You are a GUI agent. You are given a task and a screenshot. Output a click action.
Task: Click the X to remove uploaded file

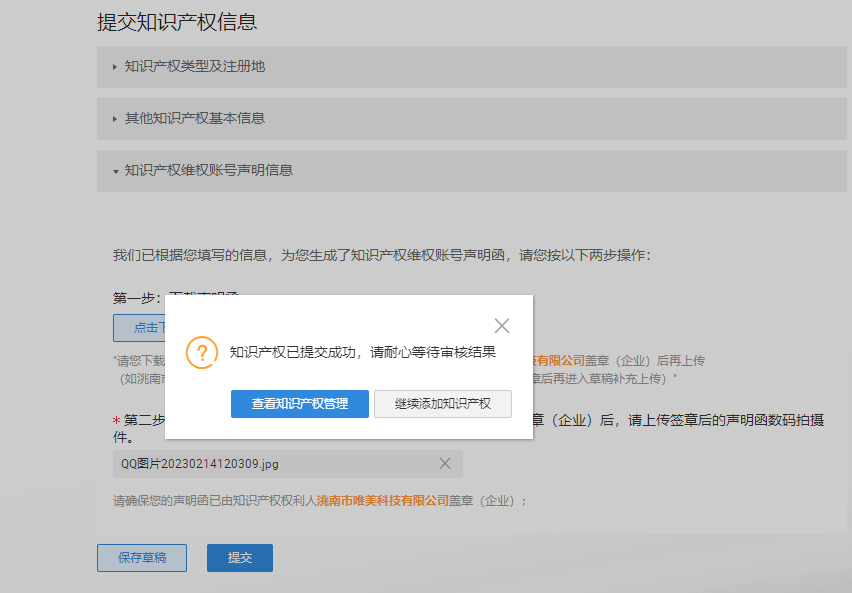[x=447, y=464]
